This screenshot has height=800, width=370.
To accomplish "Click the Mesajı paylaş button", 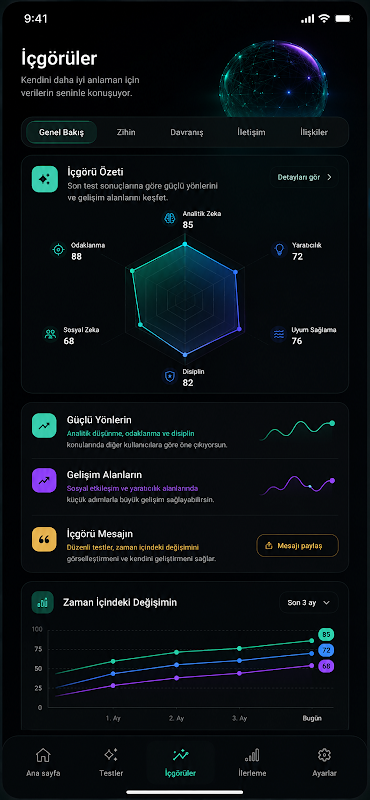I will click(x=298, y=545).
